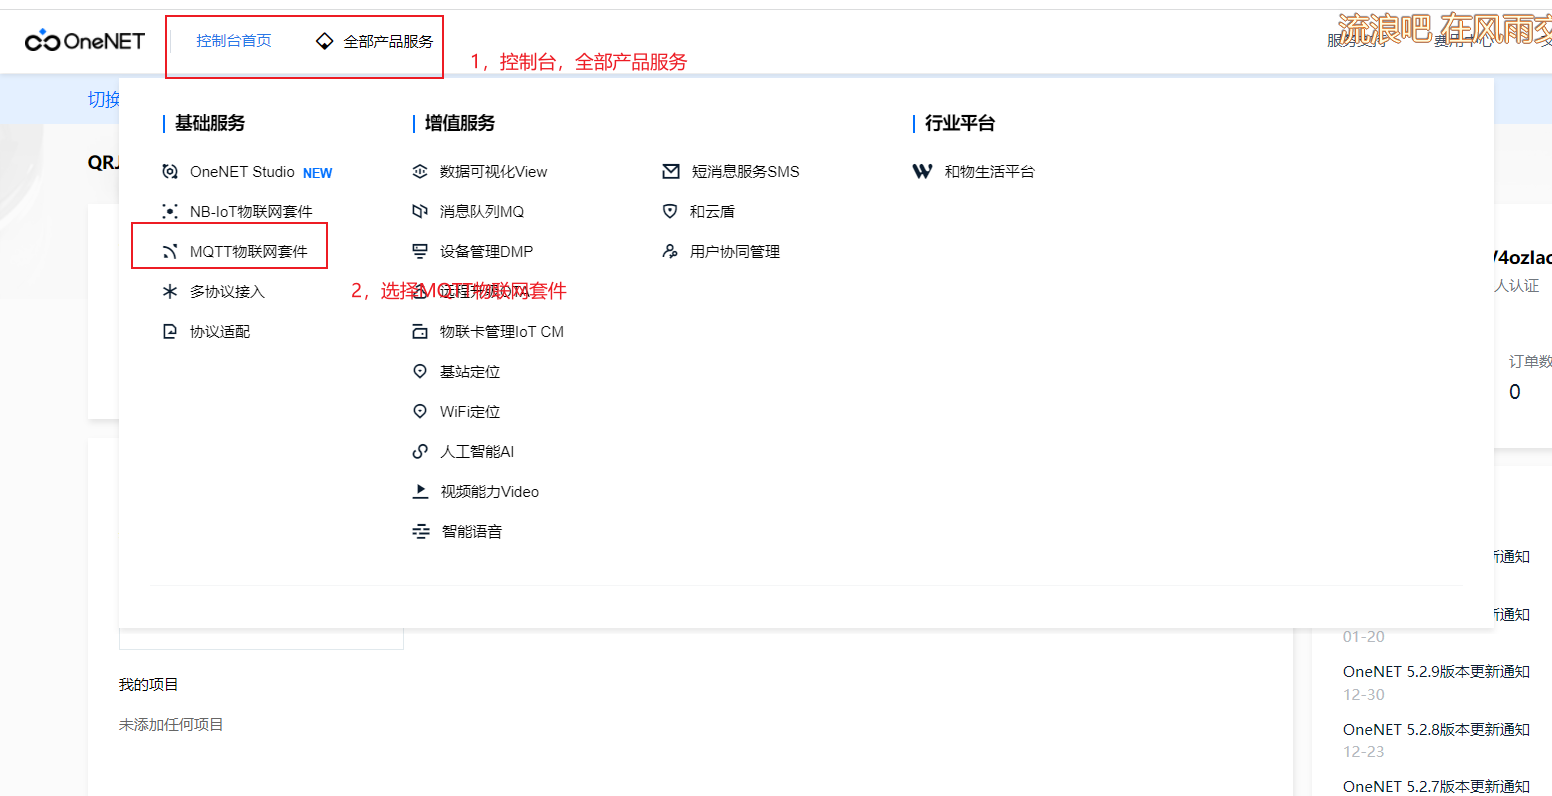Click the monitor icon beside 设备管理DMP
This screenshot has height=796, width=1552.
(x=420, y=251)
